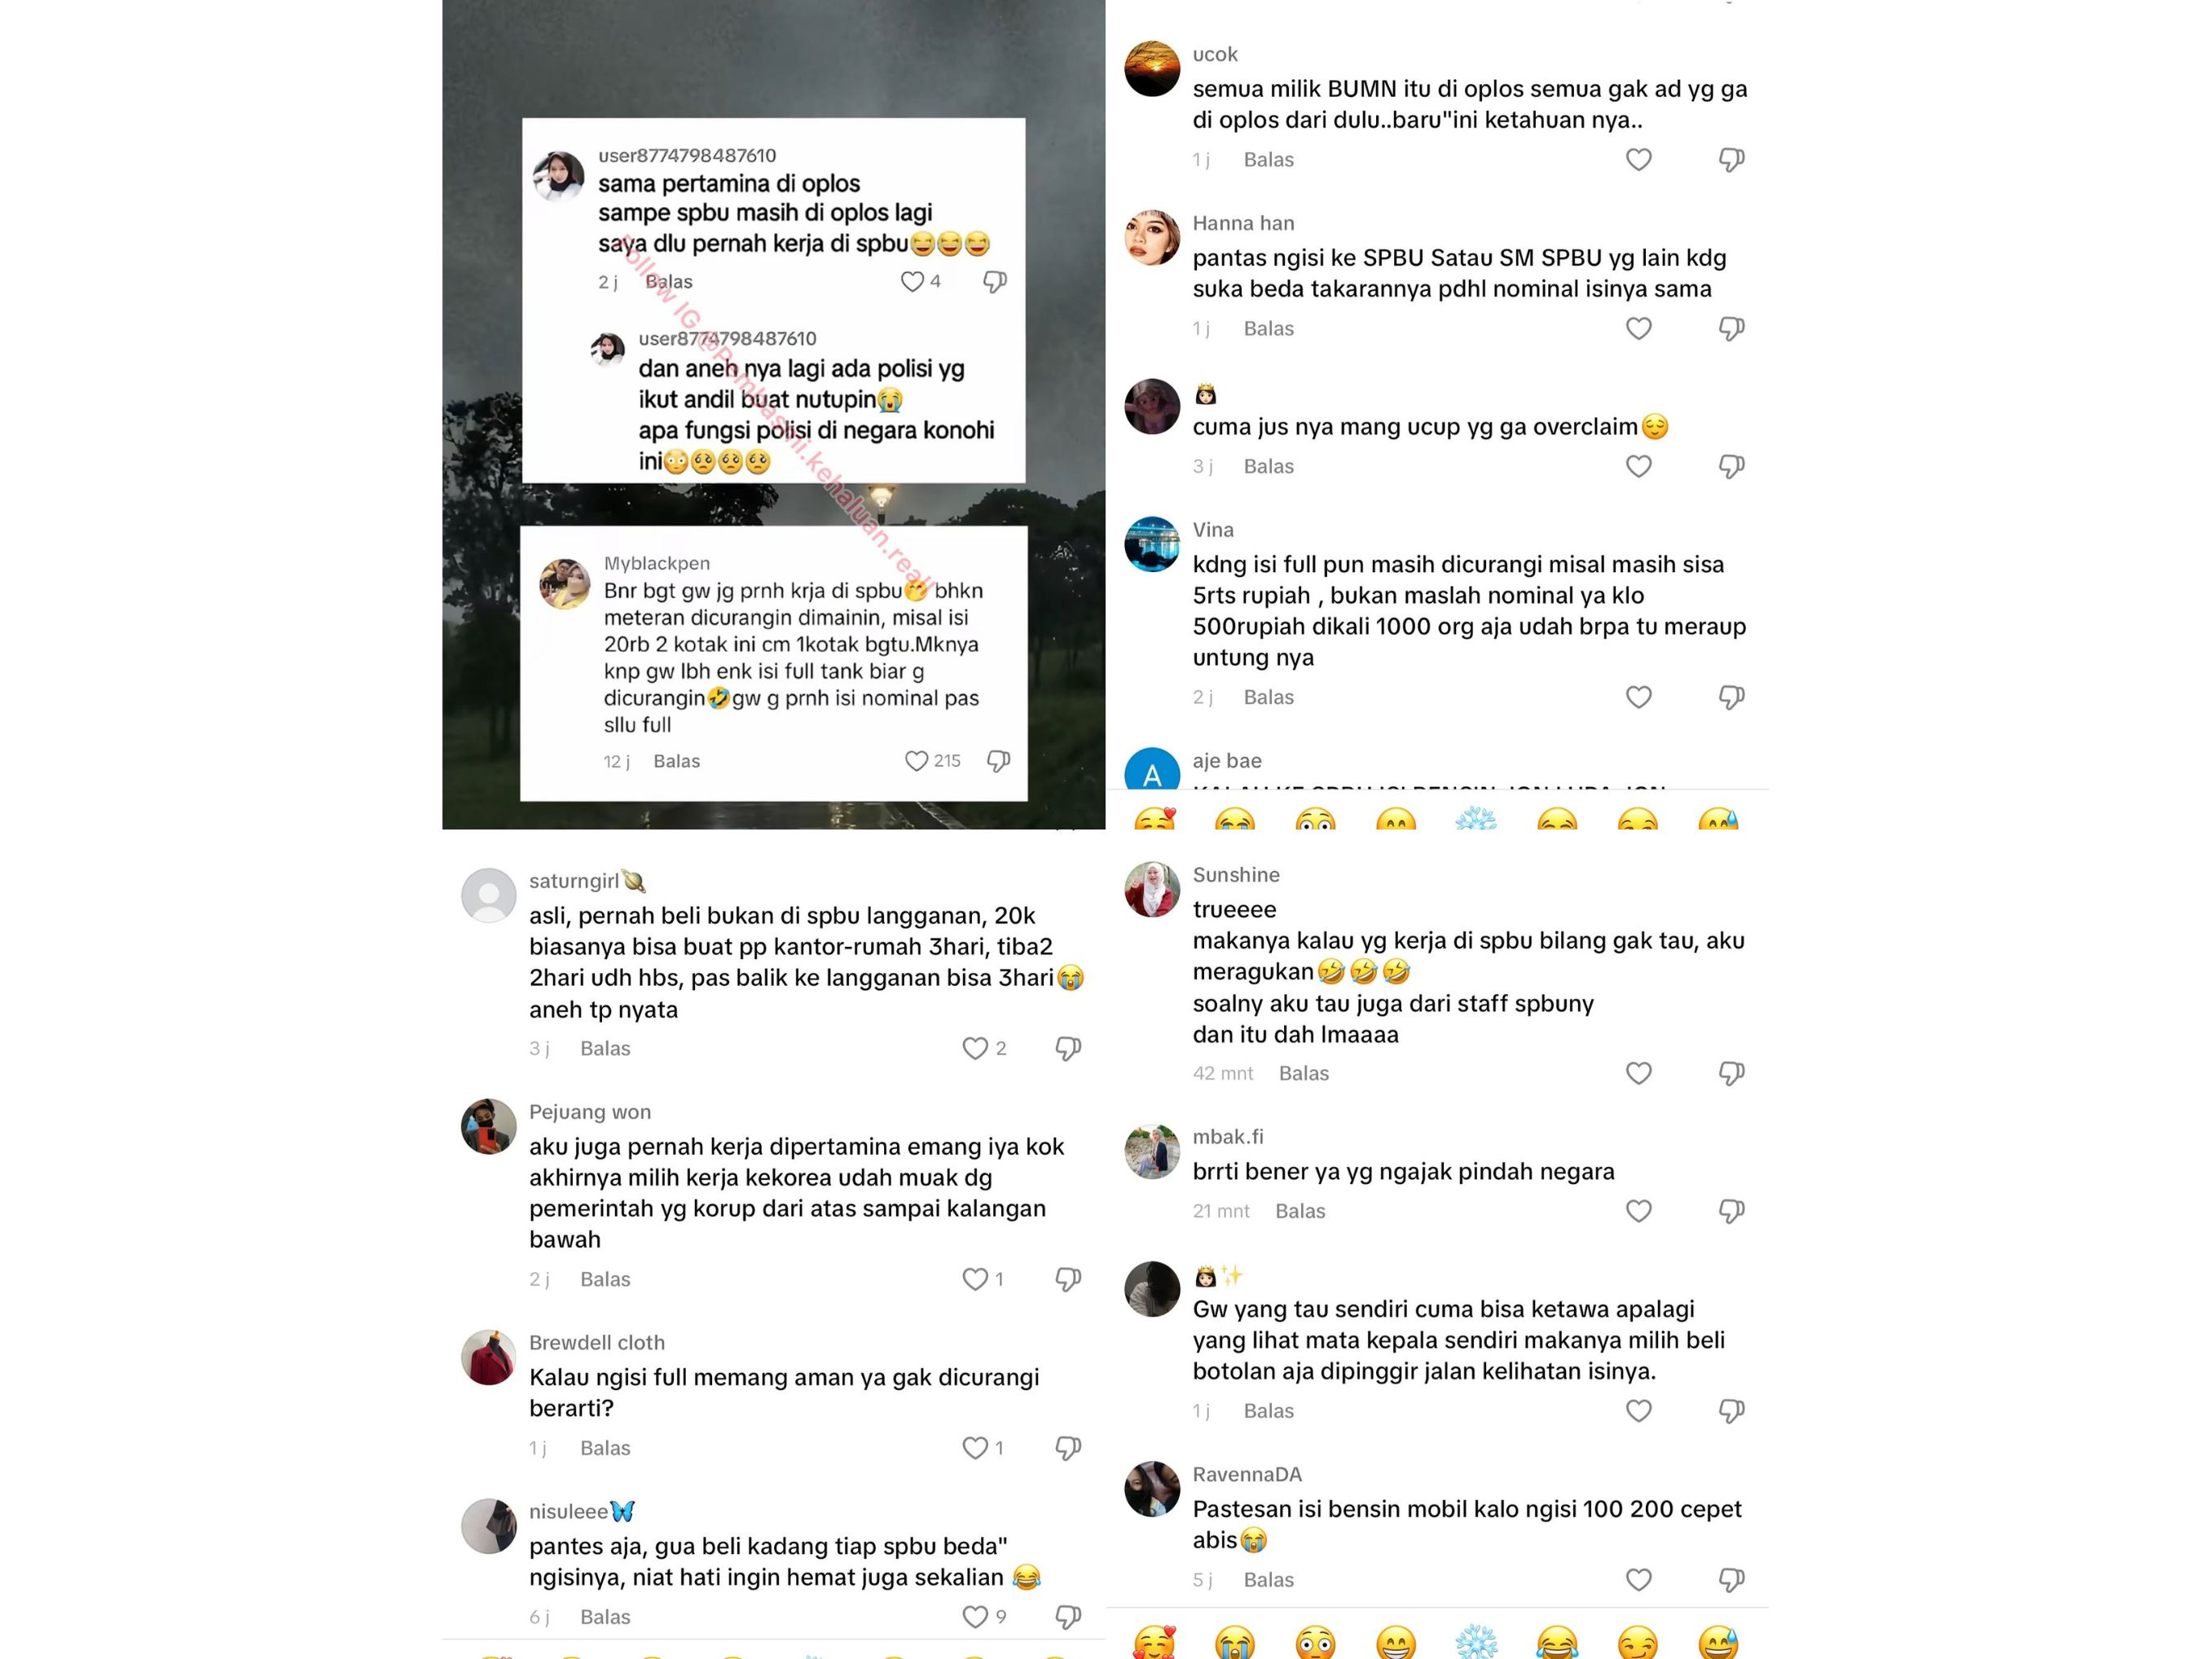Tap Balas under Pejuang won's comment

click(605, 1279)
